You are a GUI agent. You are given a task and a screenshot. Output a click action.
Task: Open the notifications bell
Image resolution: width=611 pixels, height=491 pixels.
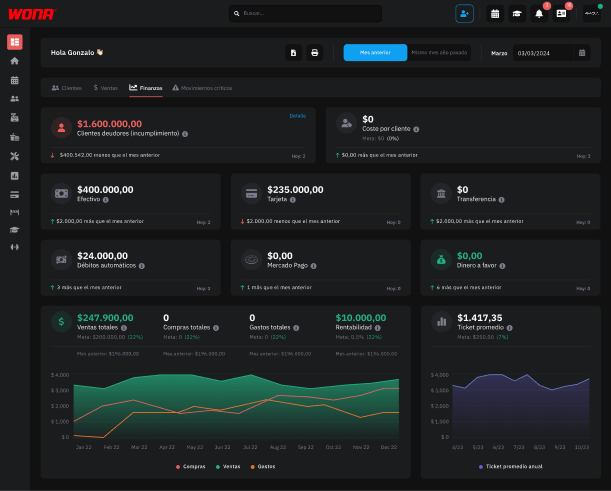(539, 14)
